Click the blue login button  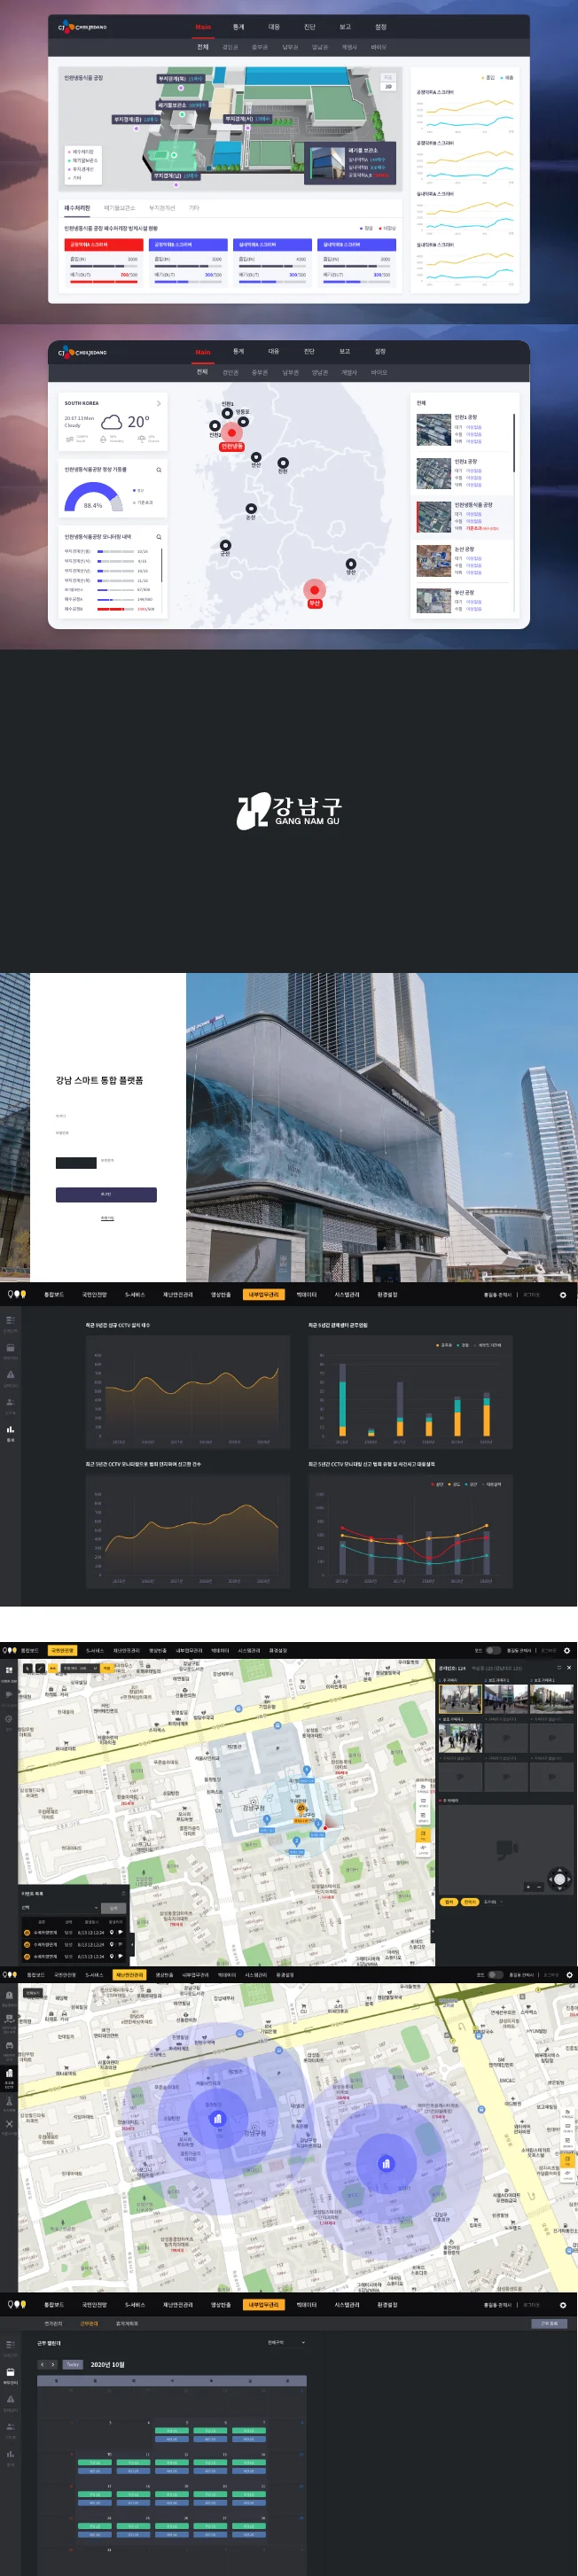106,1194
